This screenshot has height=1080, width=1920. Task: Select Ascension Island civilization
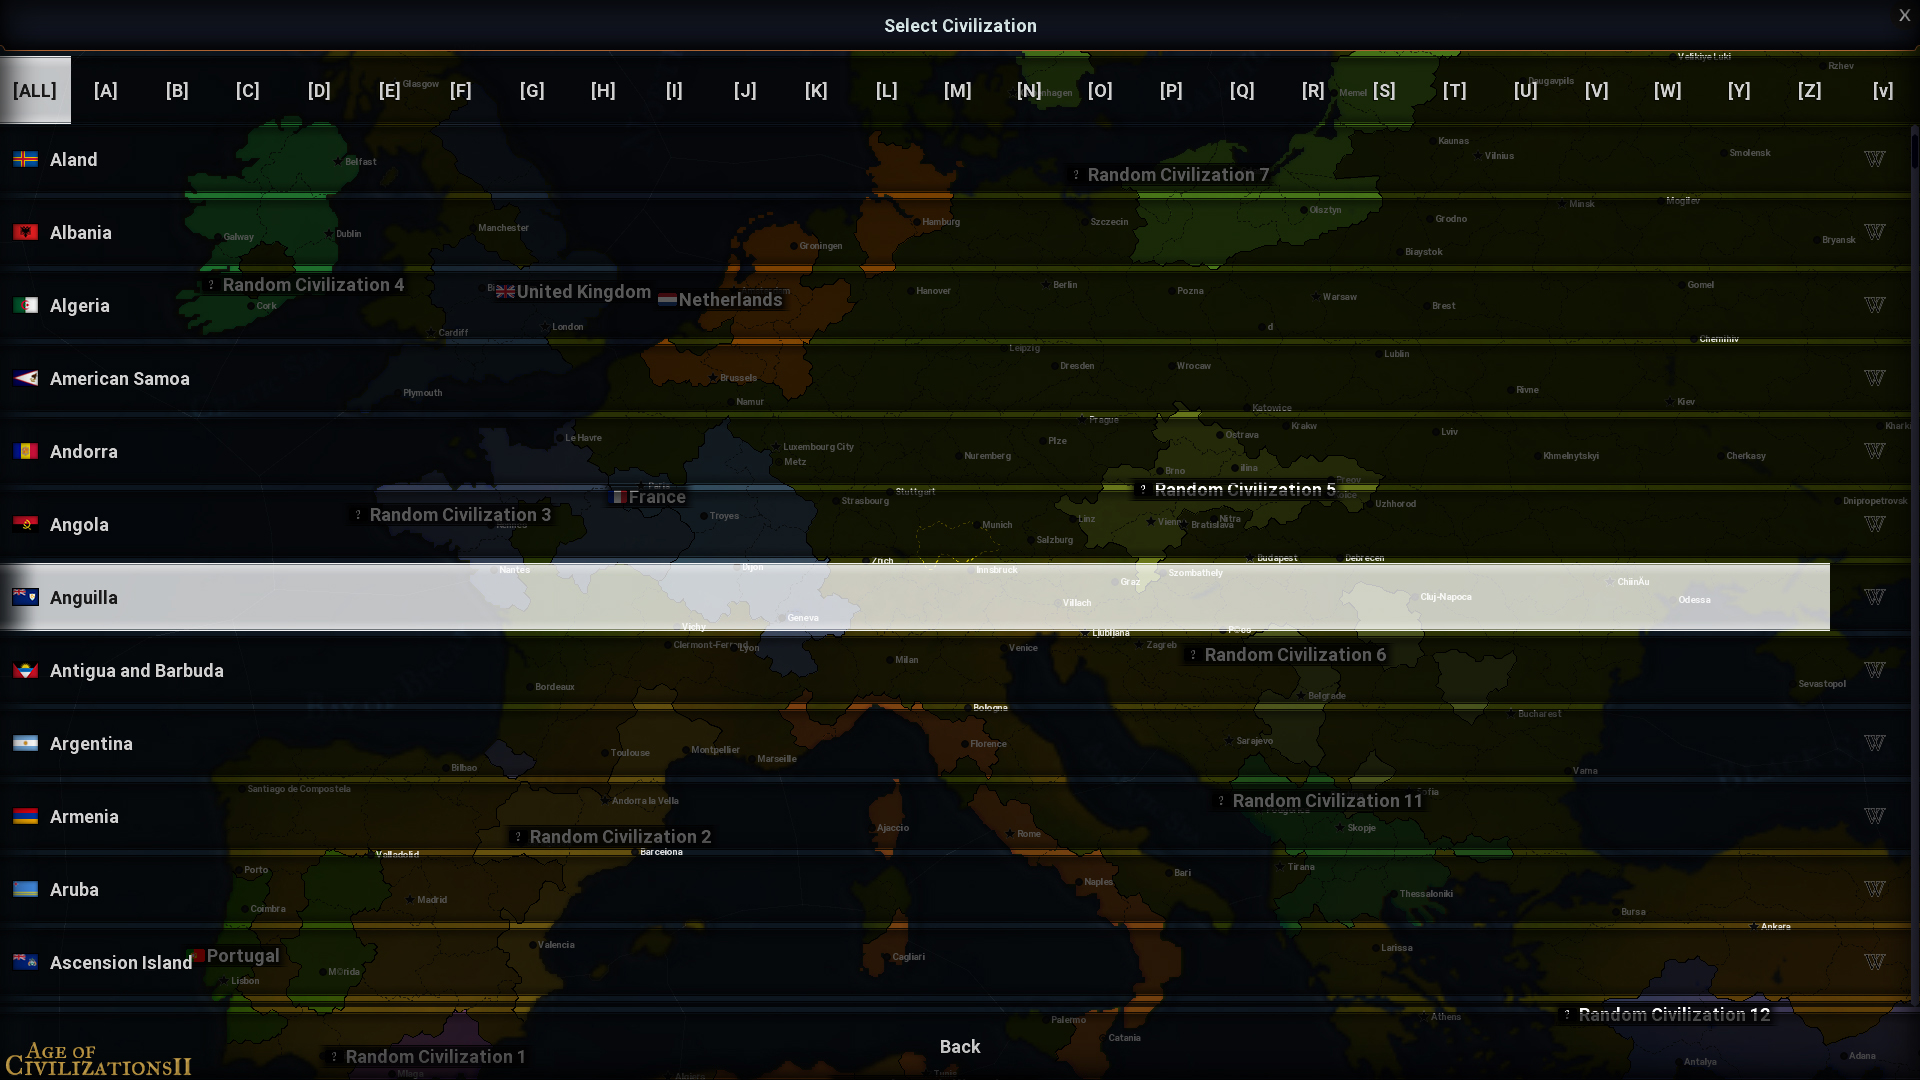tap(915, 962)
